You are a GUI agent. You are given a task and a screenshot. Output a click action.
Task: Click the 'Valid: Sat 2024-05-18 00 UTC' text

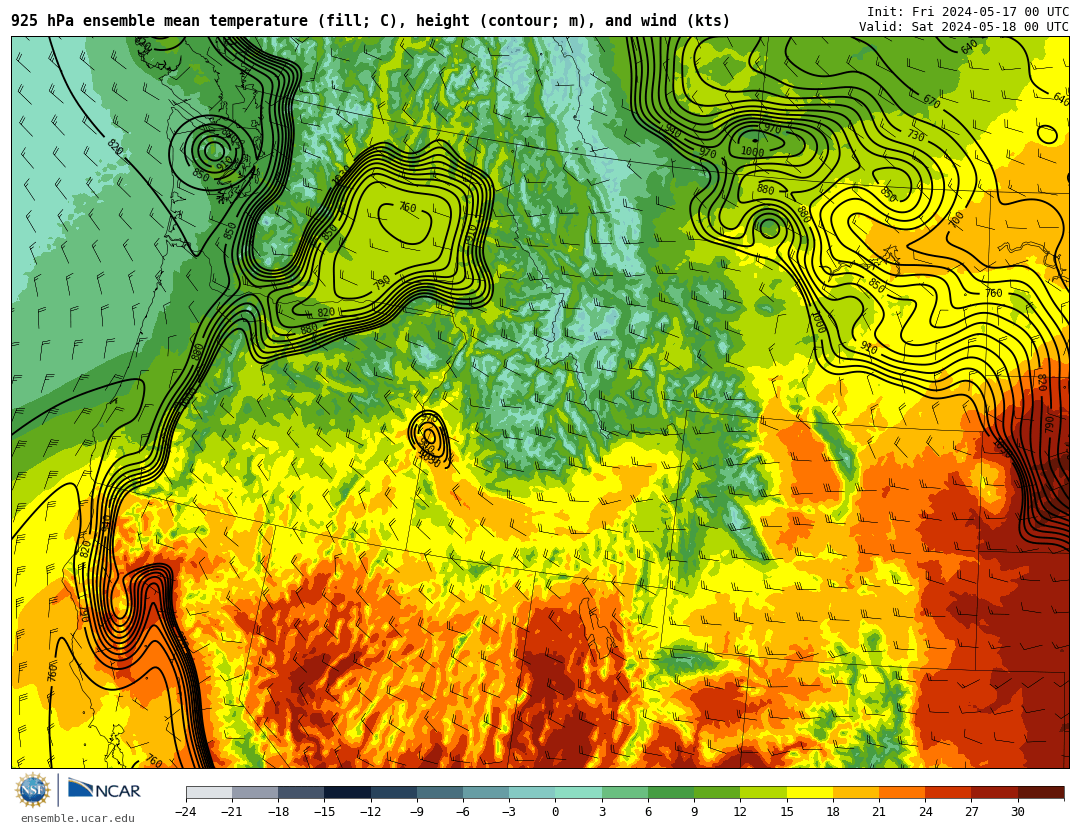(964, 27)
